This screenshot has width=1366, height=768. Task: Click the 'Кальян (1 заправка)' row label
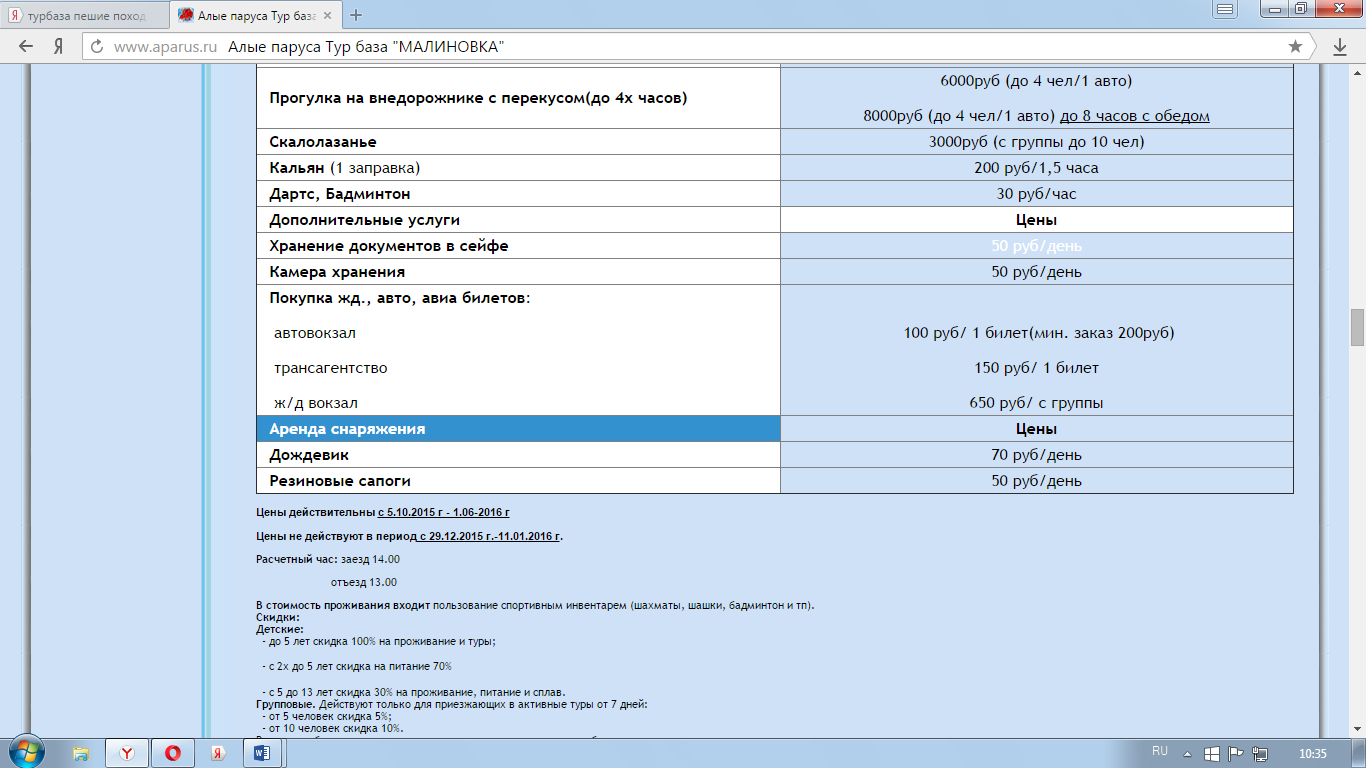click(345, 168)
